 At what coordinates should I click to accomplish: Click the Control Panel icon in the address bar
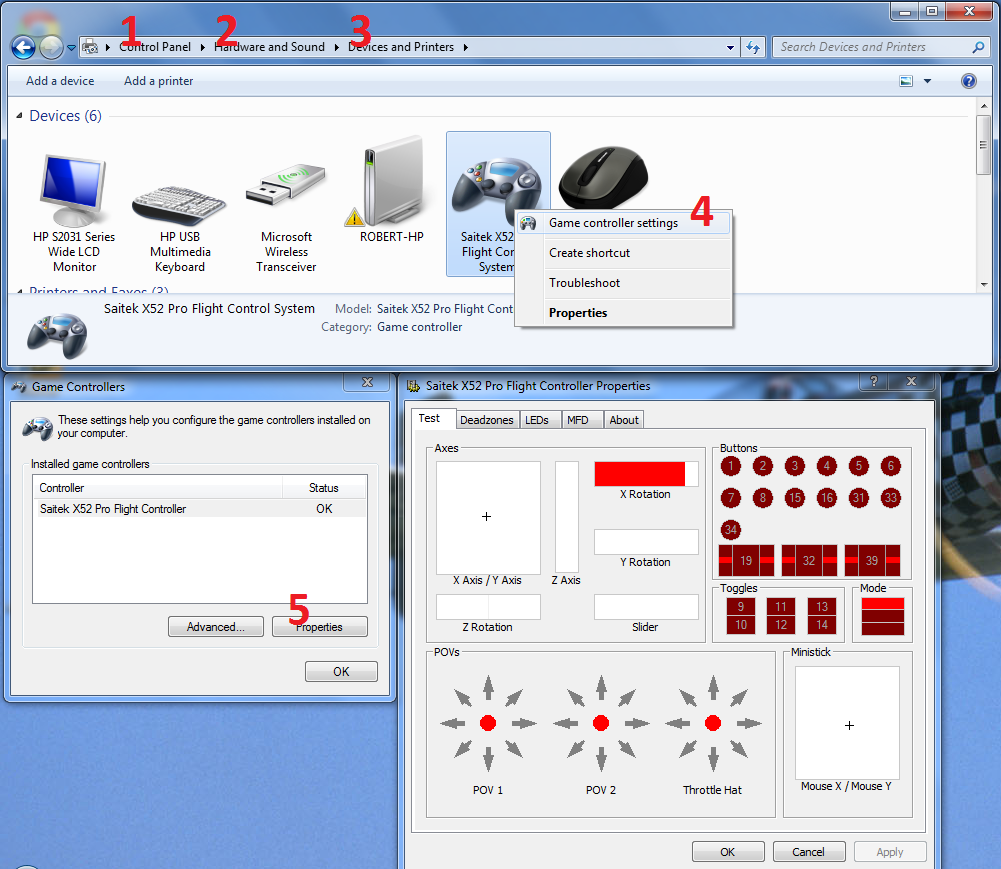point(90,47)
